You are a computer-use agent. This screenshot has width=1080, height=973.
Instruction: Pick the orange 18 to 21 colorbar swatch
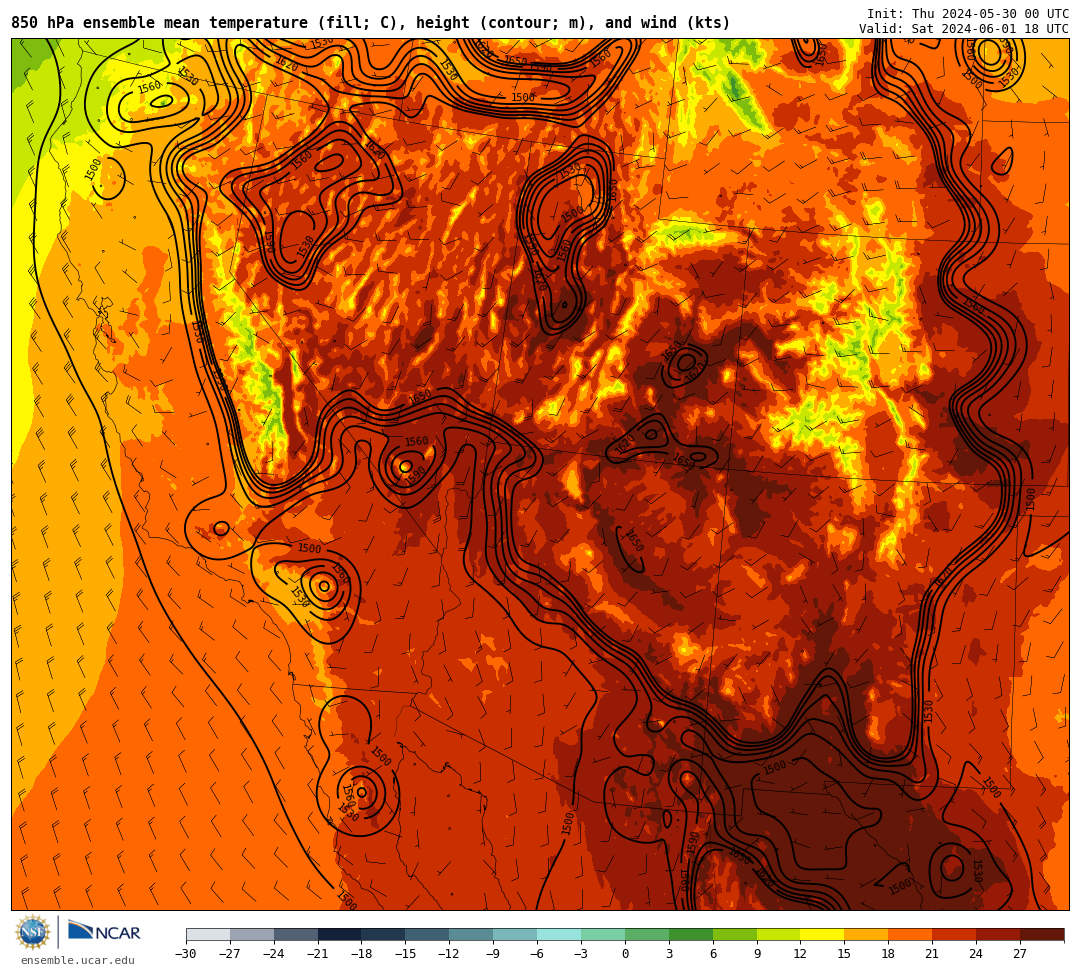tap(911, 935)
